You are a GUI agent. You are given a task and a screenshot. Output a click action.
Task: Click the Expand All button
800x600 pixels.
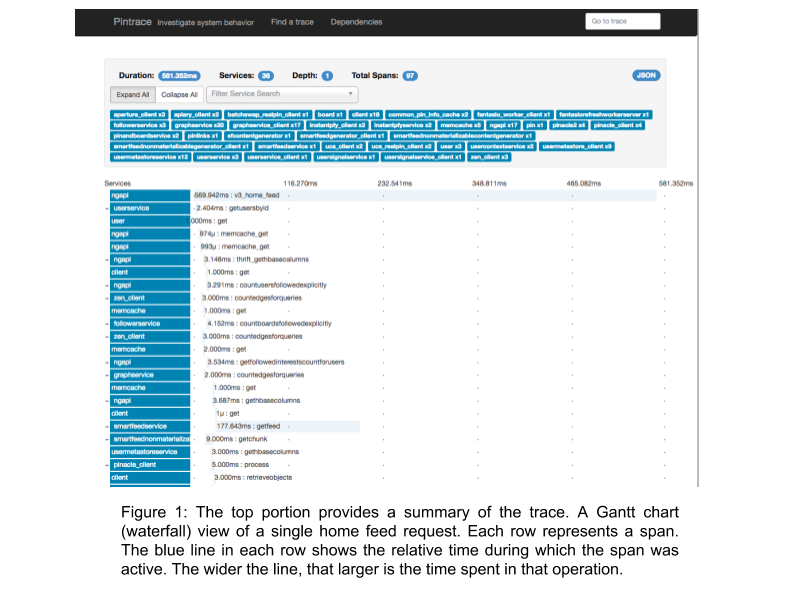[x=133, y=94]
